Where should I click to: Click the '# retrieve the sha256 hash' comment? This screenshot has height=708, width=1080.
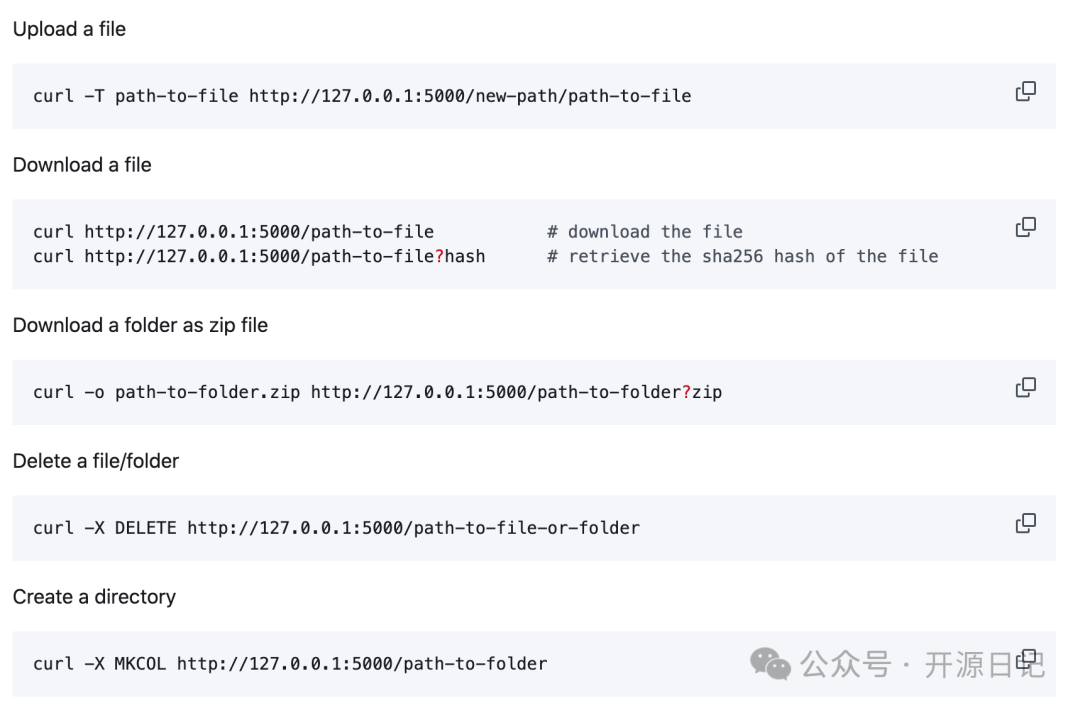pyautogui.click(x=743, y=256)
